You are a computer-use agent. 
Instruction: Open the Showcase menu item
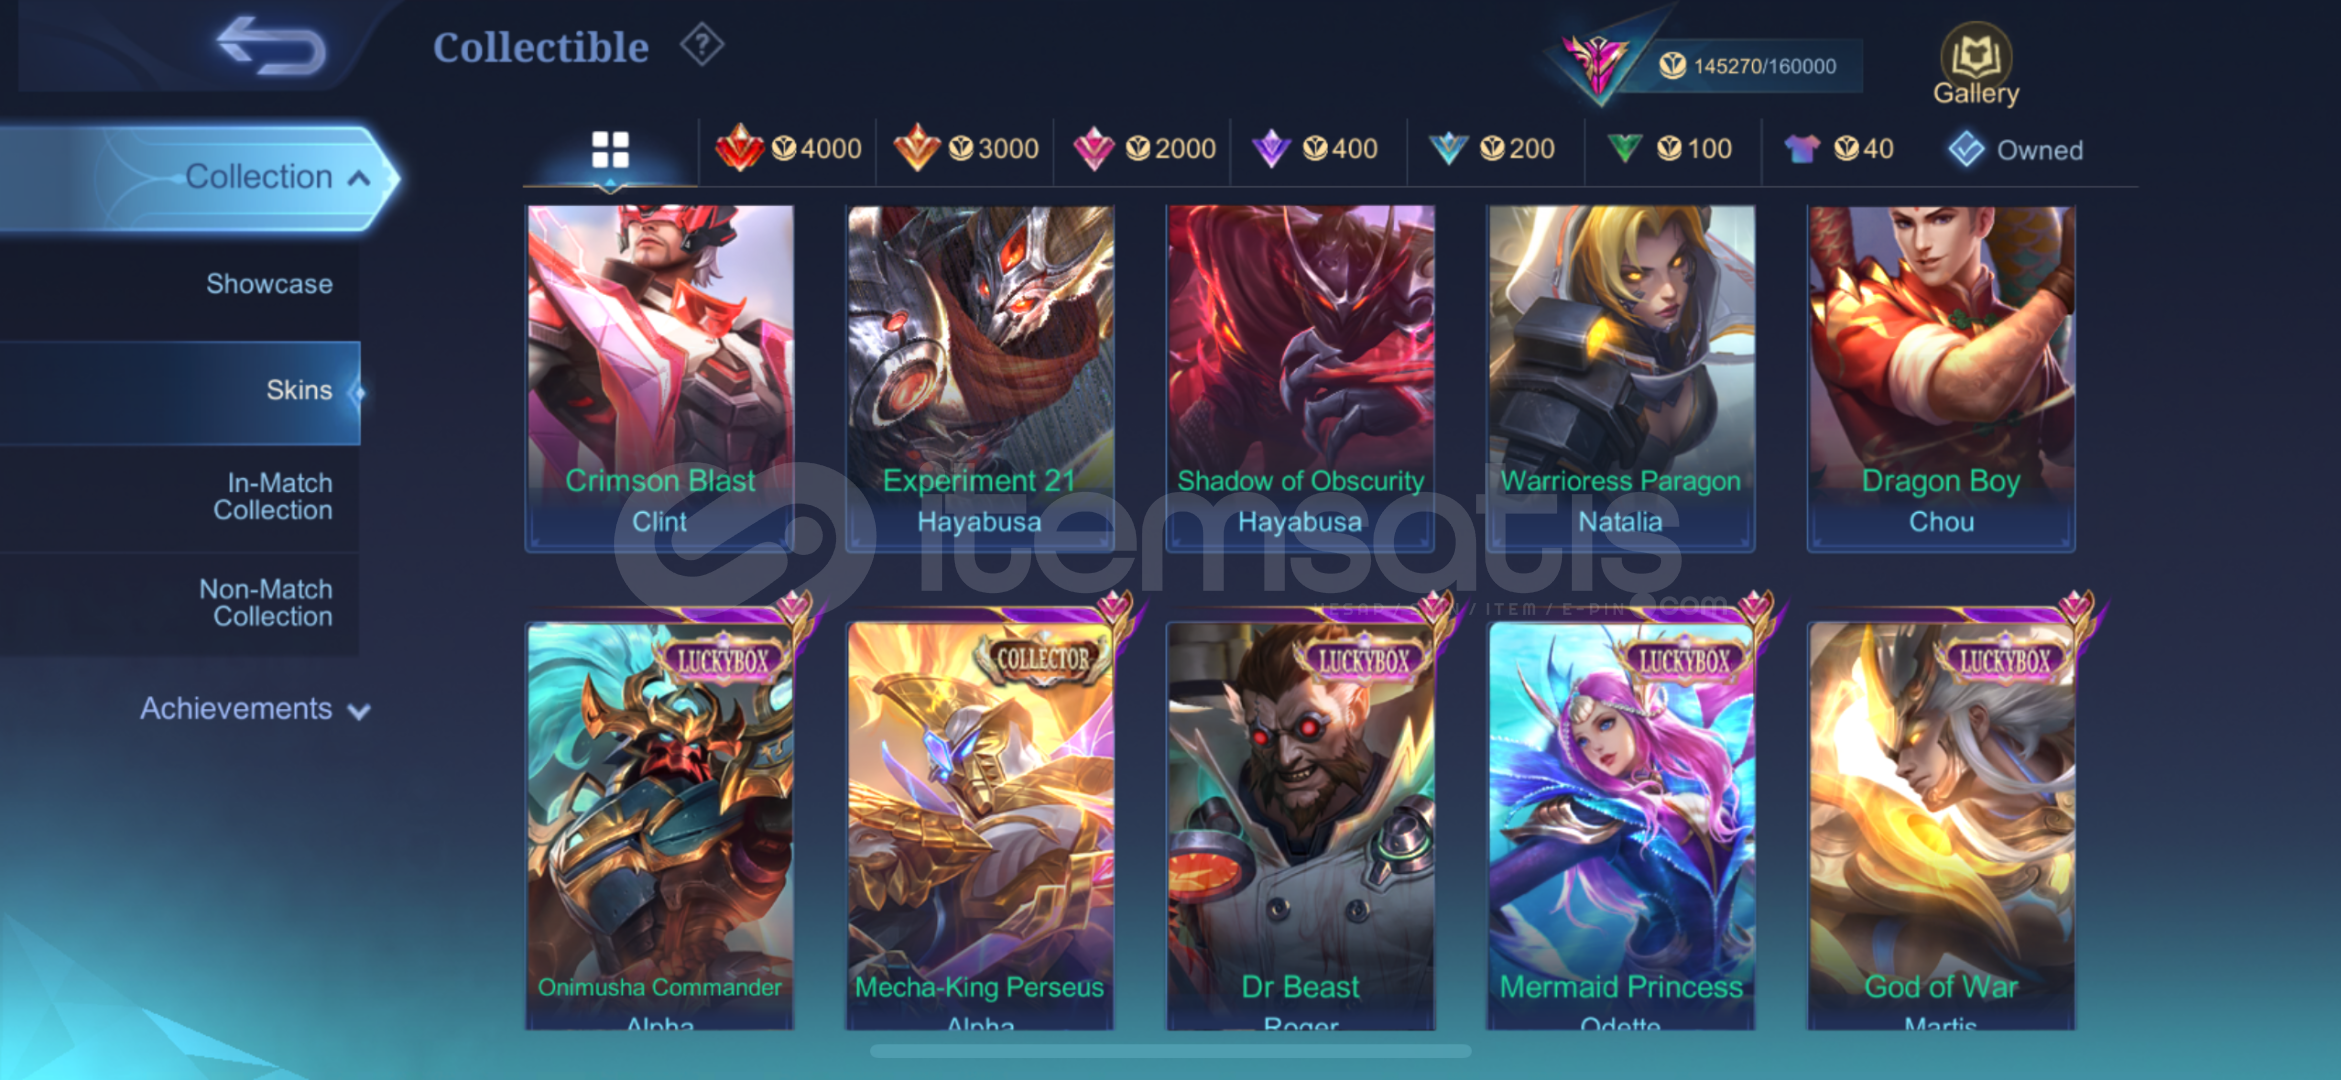269,284
